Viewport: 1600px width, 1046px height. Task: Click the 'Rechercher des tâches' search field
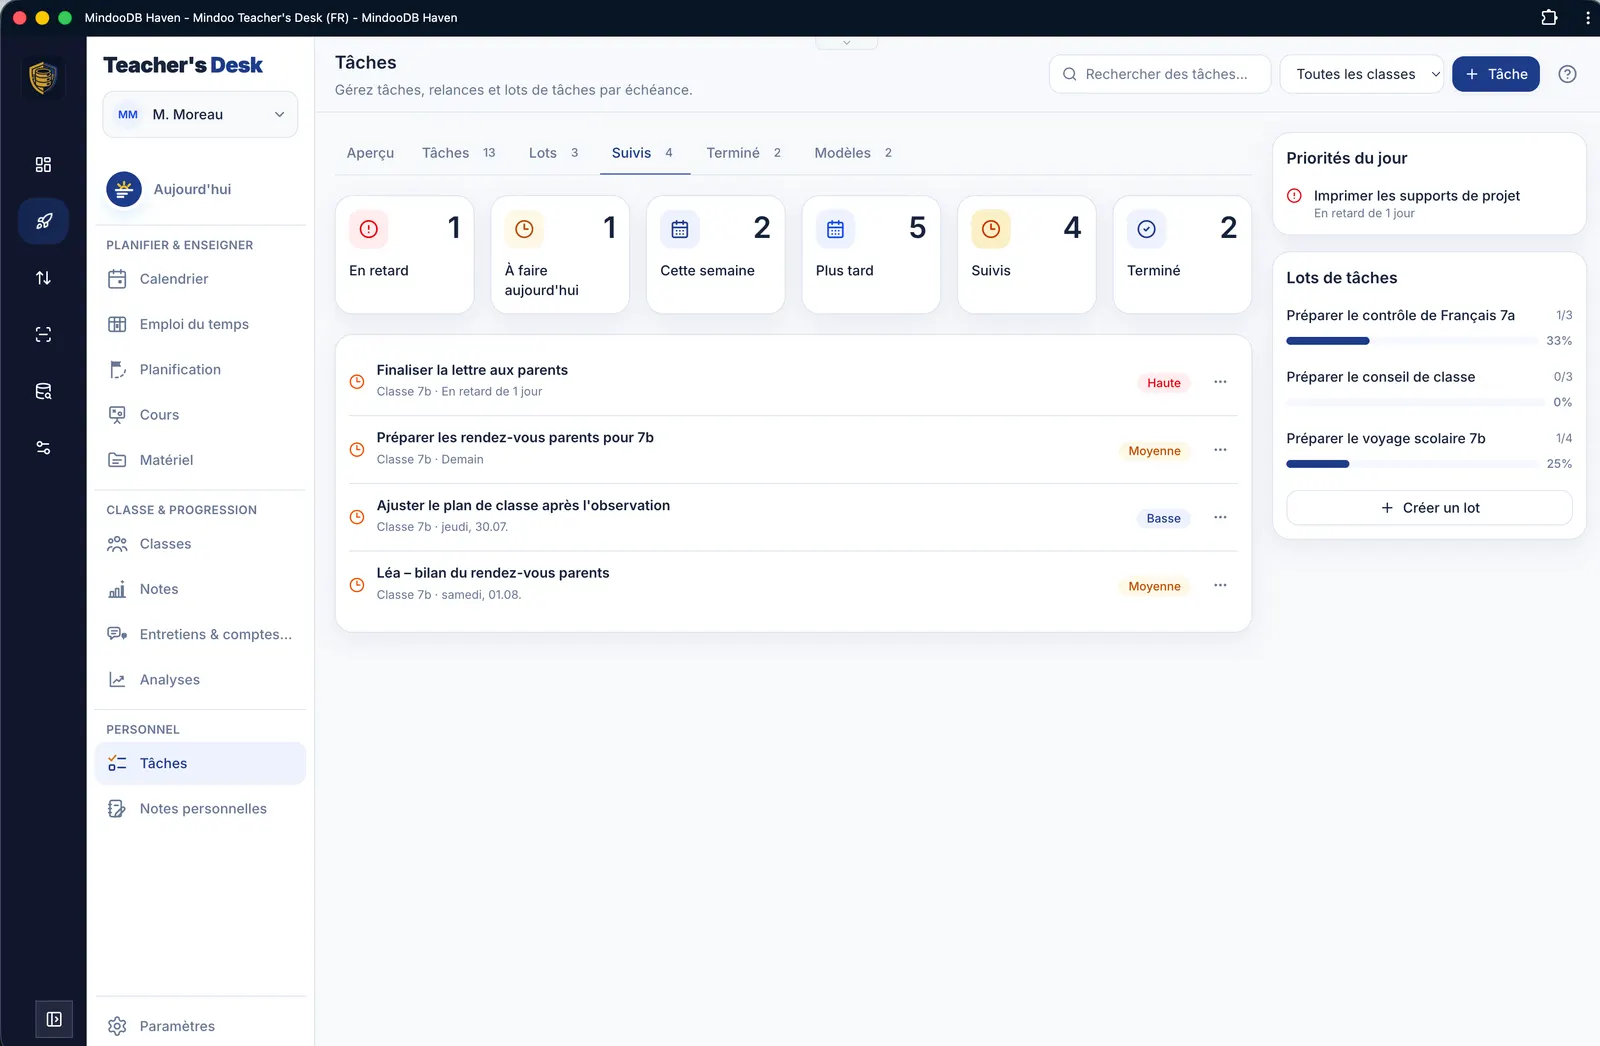tap(1160, 74)
